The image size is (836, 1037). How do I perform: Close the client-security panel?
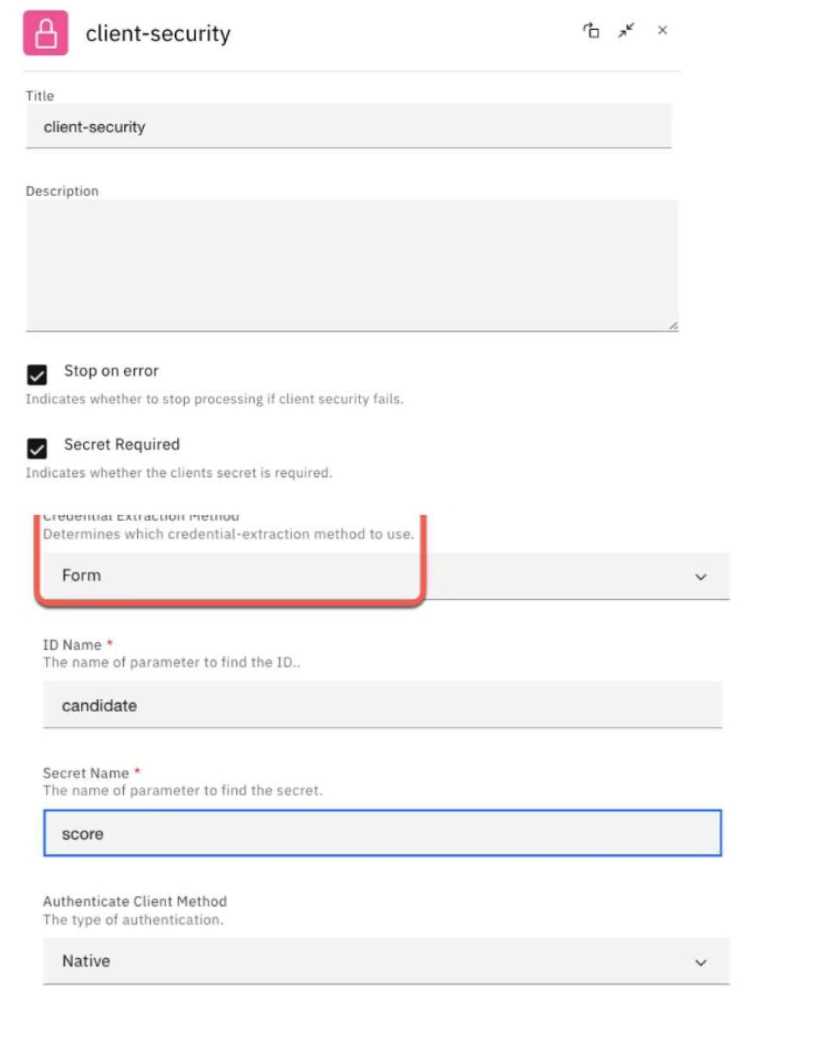tap(662, 31)
